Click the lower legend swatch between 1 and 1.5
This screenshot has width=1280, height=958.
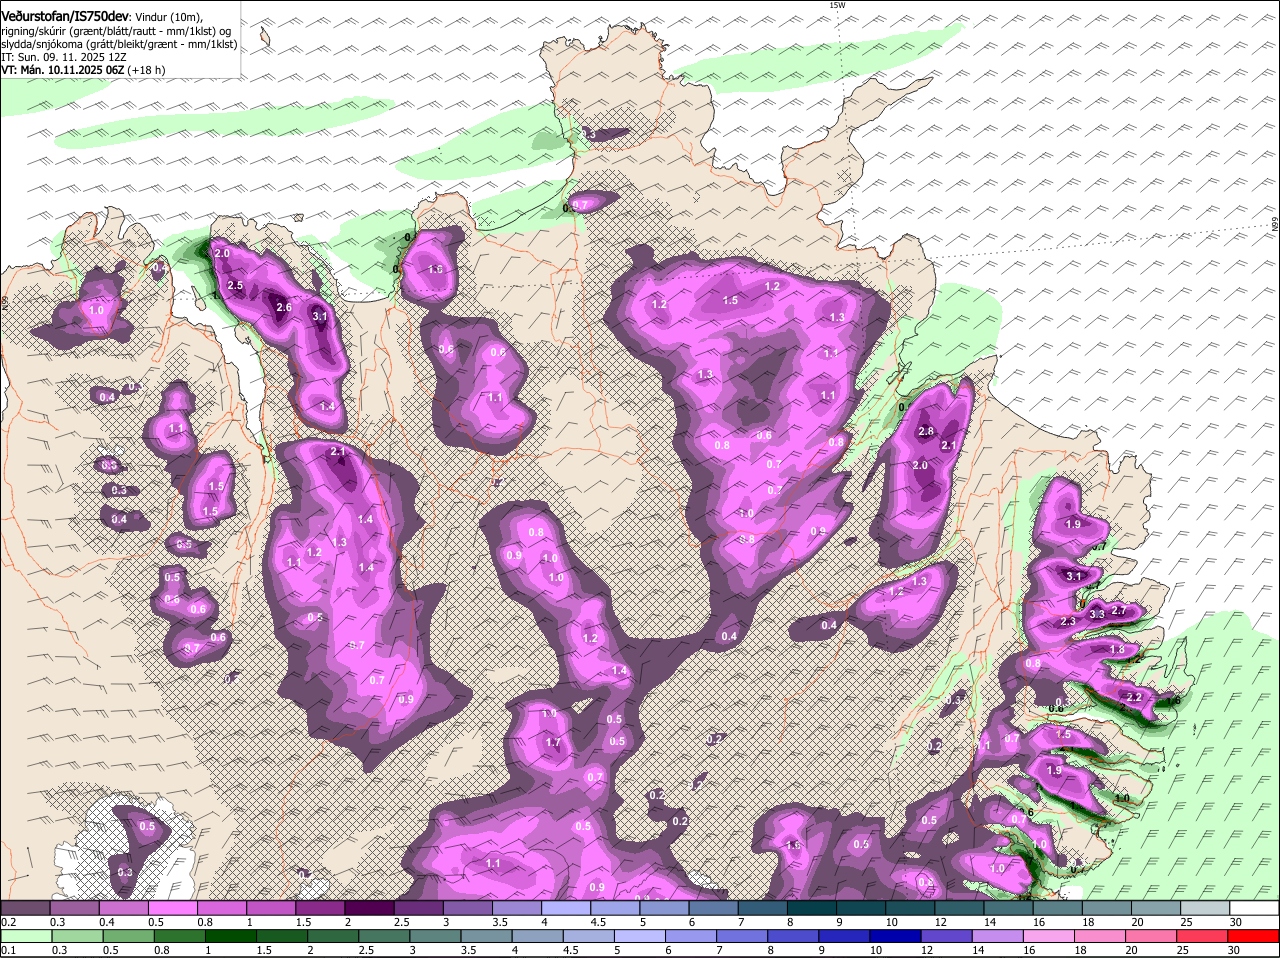click(231, 936)
